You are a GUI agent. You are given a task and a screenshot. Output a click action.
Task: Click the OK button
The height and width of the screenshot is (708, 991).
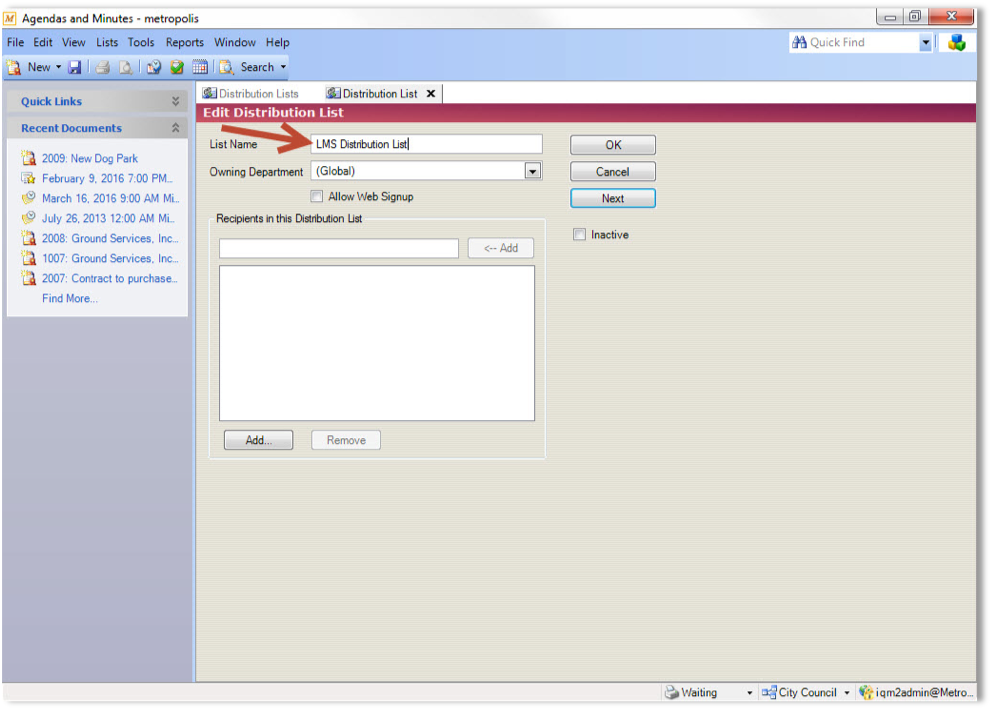pyautogui.click(x=613, y=145)
